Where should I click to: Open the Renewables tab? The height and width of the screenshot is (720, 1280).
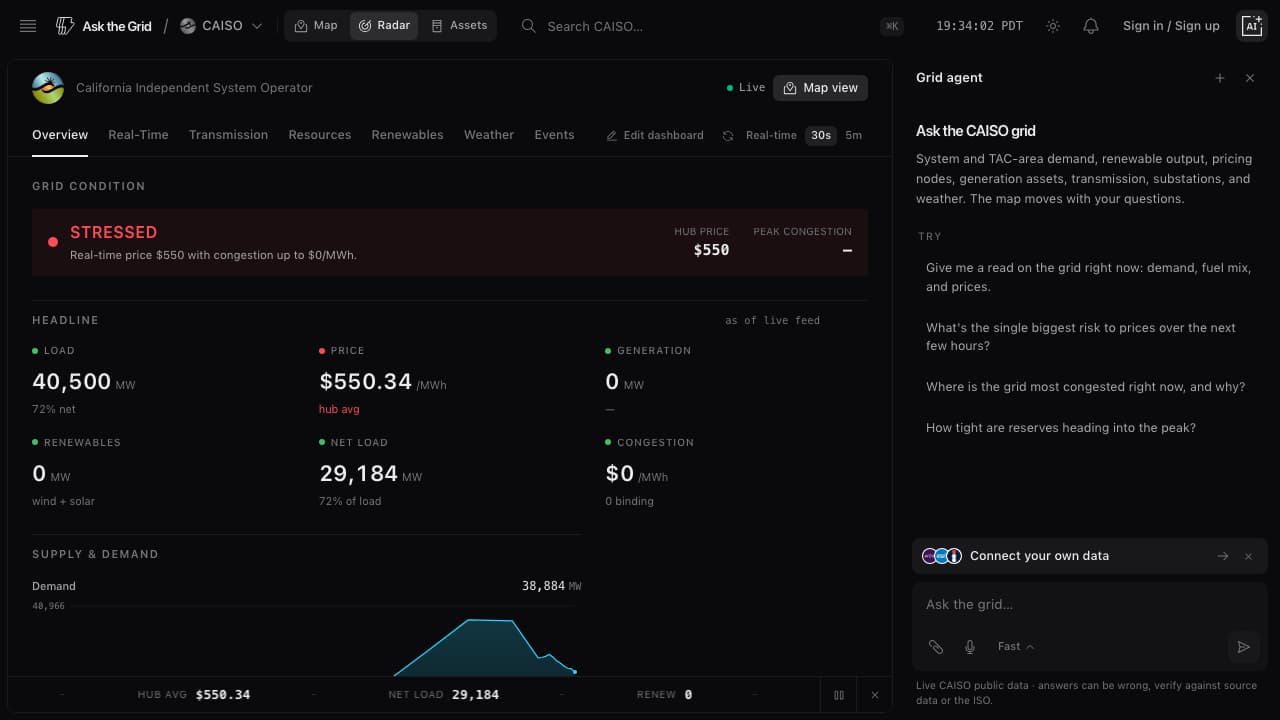(x=407, y=135)
